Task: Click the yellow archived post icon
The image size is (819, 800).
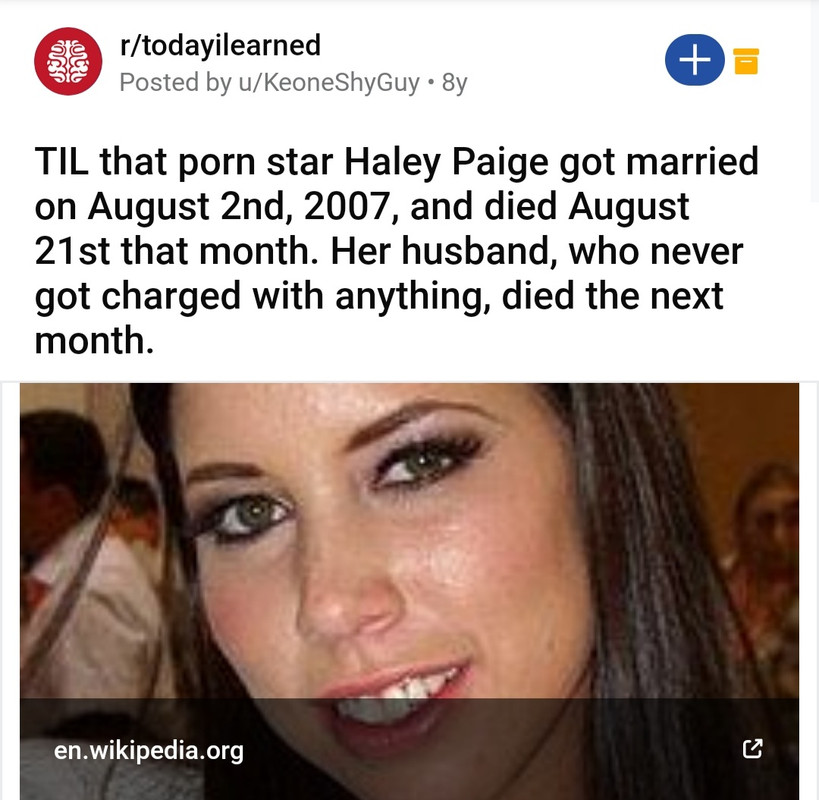Action: tap(746, 61)
